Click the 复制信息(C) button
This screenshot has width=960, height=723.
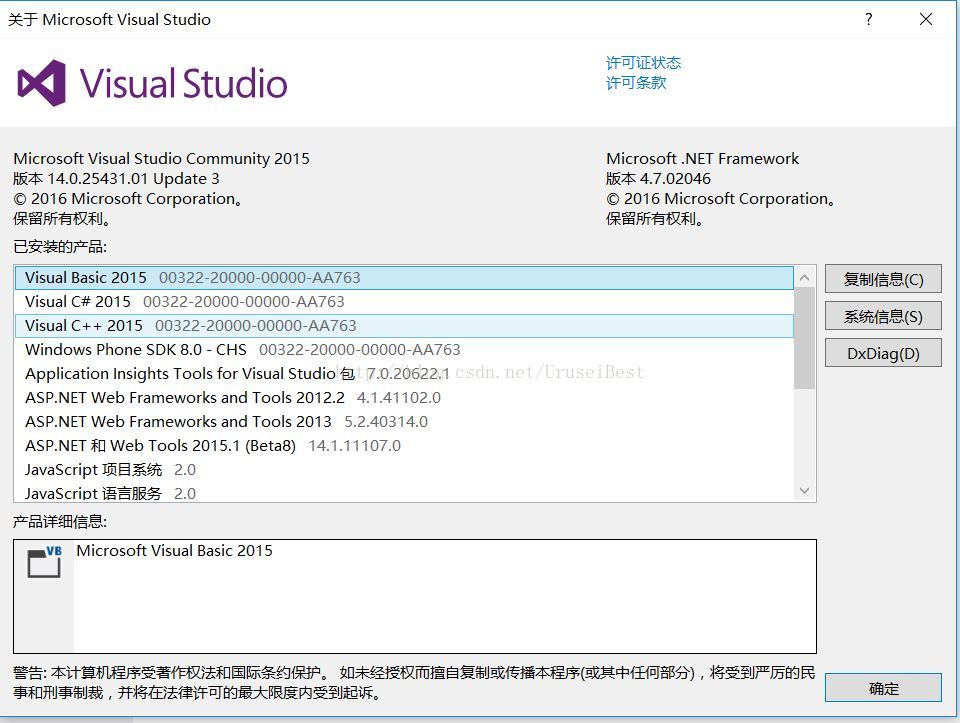pyautogui.click(x=883, y=279)
